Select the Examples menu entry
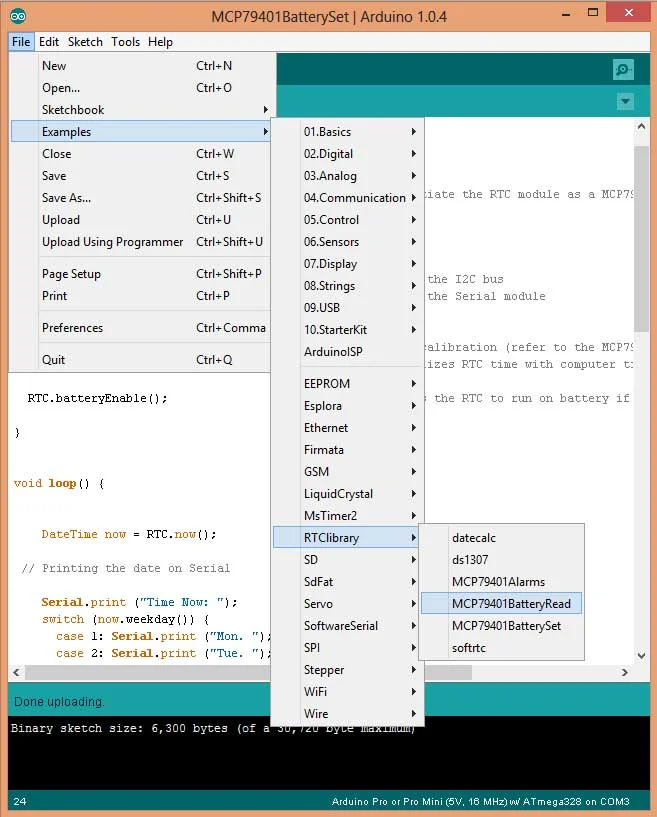Image resolution: width=657 pixels, height=817 pixels. pyautogui.click(x=141, y=131)
